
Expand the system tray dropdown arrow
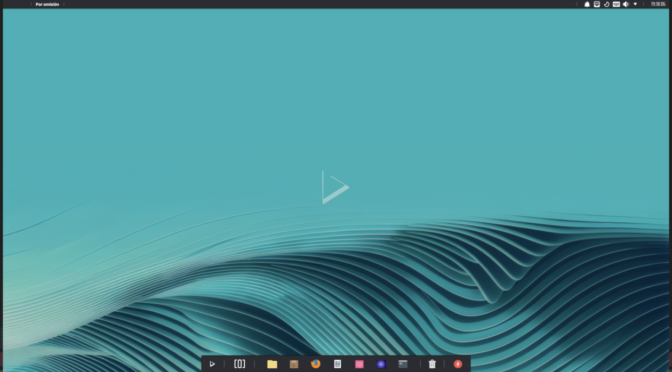(635, 4)
